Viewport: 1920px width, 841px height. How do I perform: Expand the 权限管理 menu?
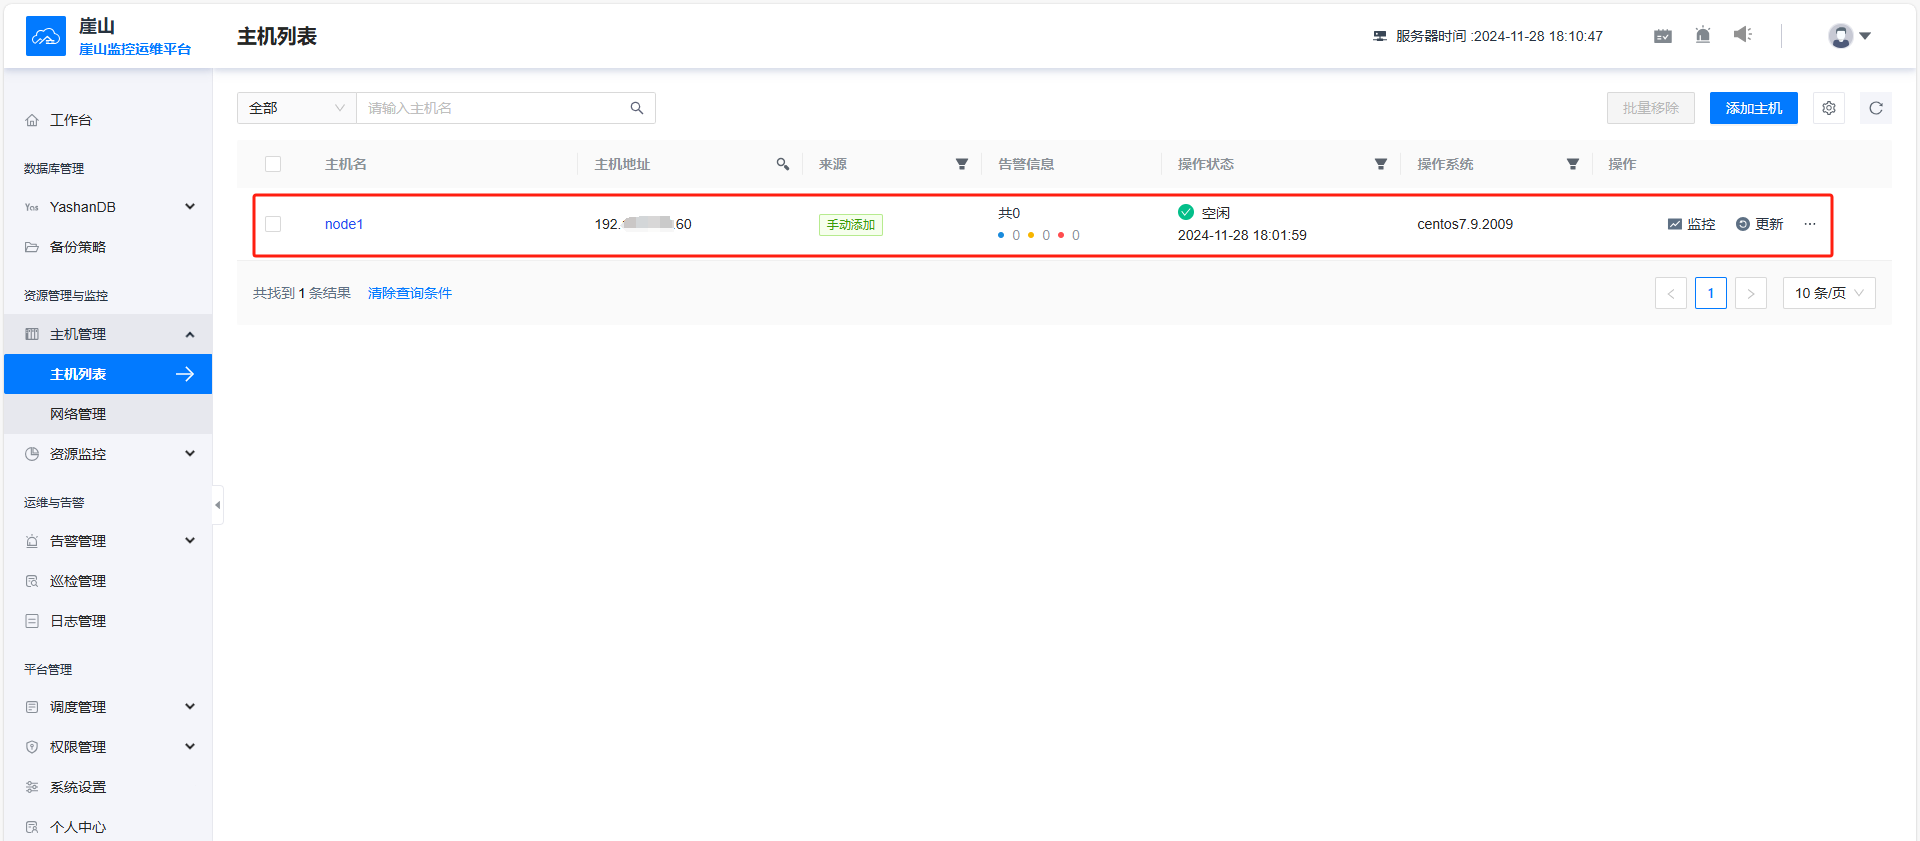pos(108,747)
